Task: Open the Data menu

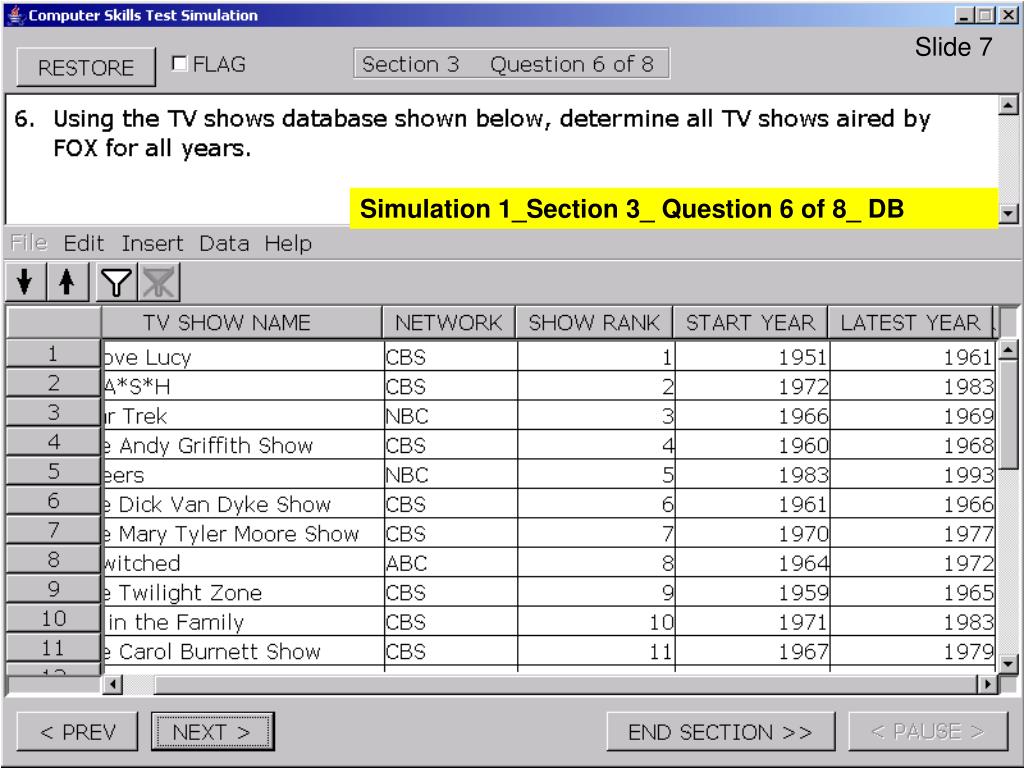Action: pos(224,243)
